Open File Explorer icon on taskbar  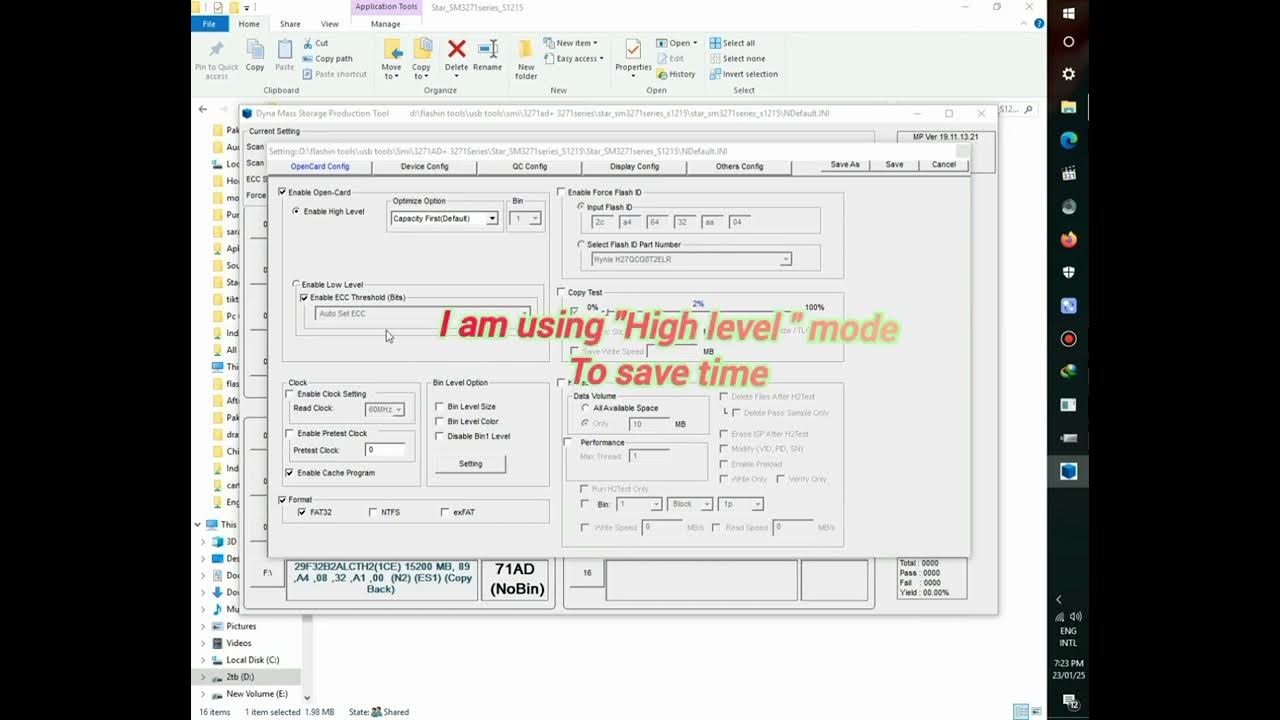(x=1068, y=107)
